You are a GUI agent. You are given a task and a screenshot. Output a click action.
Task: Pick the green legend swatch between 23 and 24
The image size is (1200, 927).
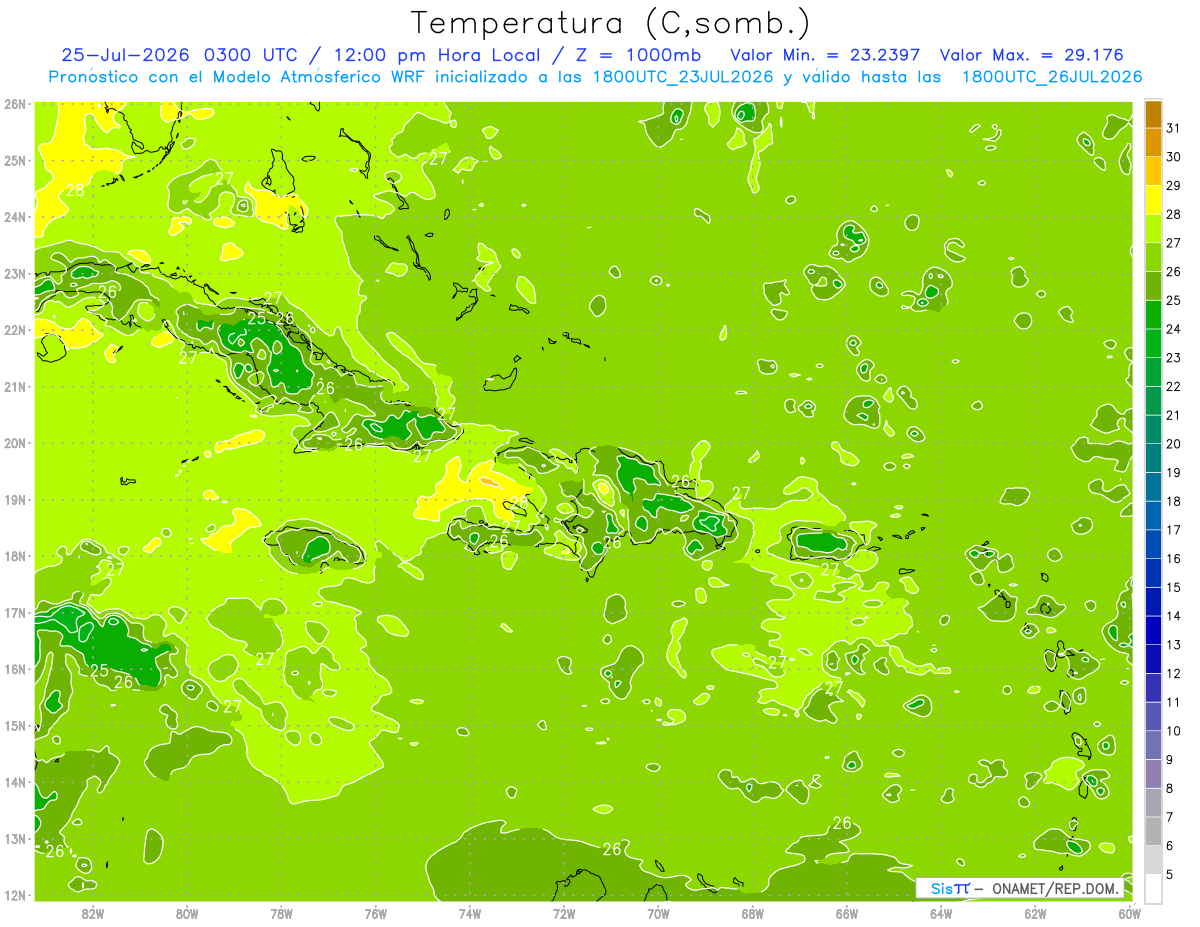point(1153,343)
